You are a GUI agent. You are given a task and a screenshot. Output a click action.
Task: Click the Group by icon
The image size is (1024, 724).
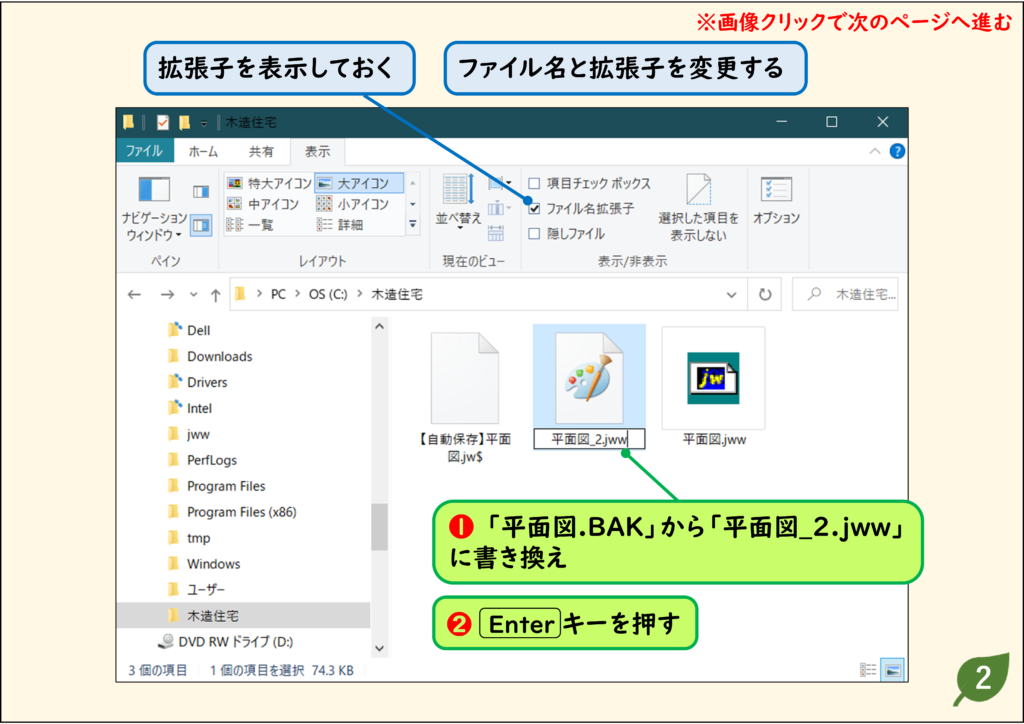point(500,183)
